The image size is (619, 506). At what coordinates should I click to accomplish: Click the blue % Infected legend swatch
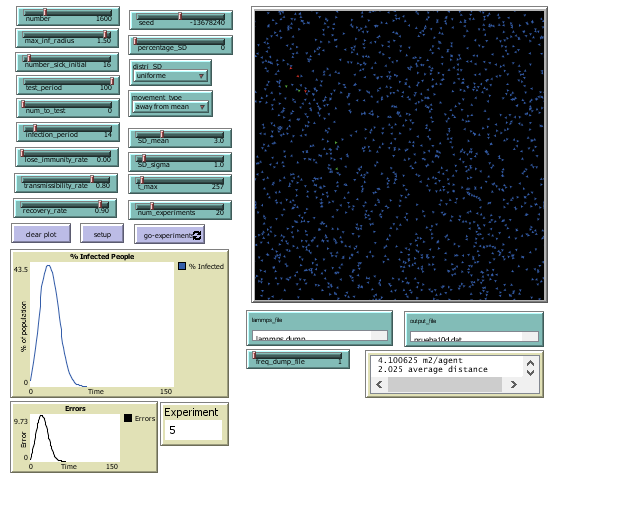[181, 266]
